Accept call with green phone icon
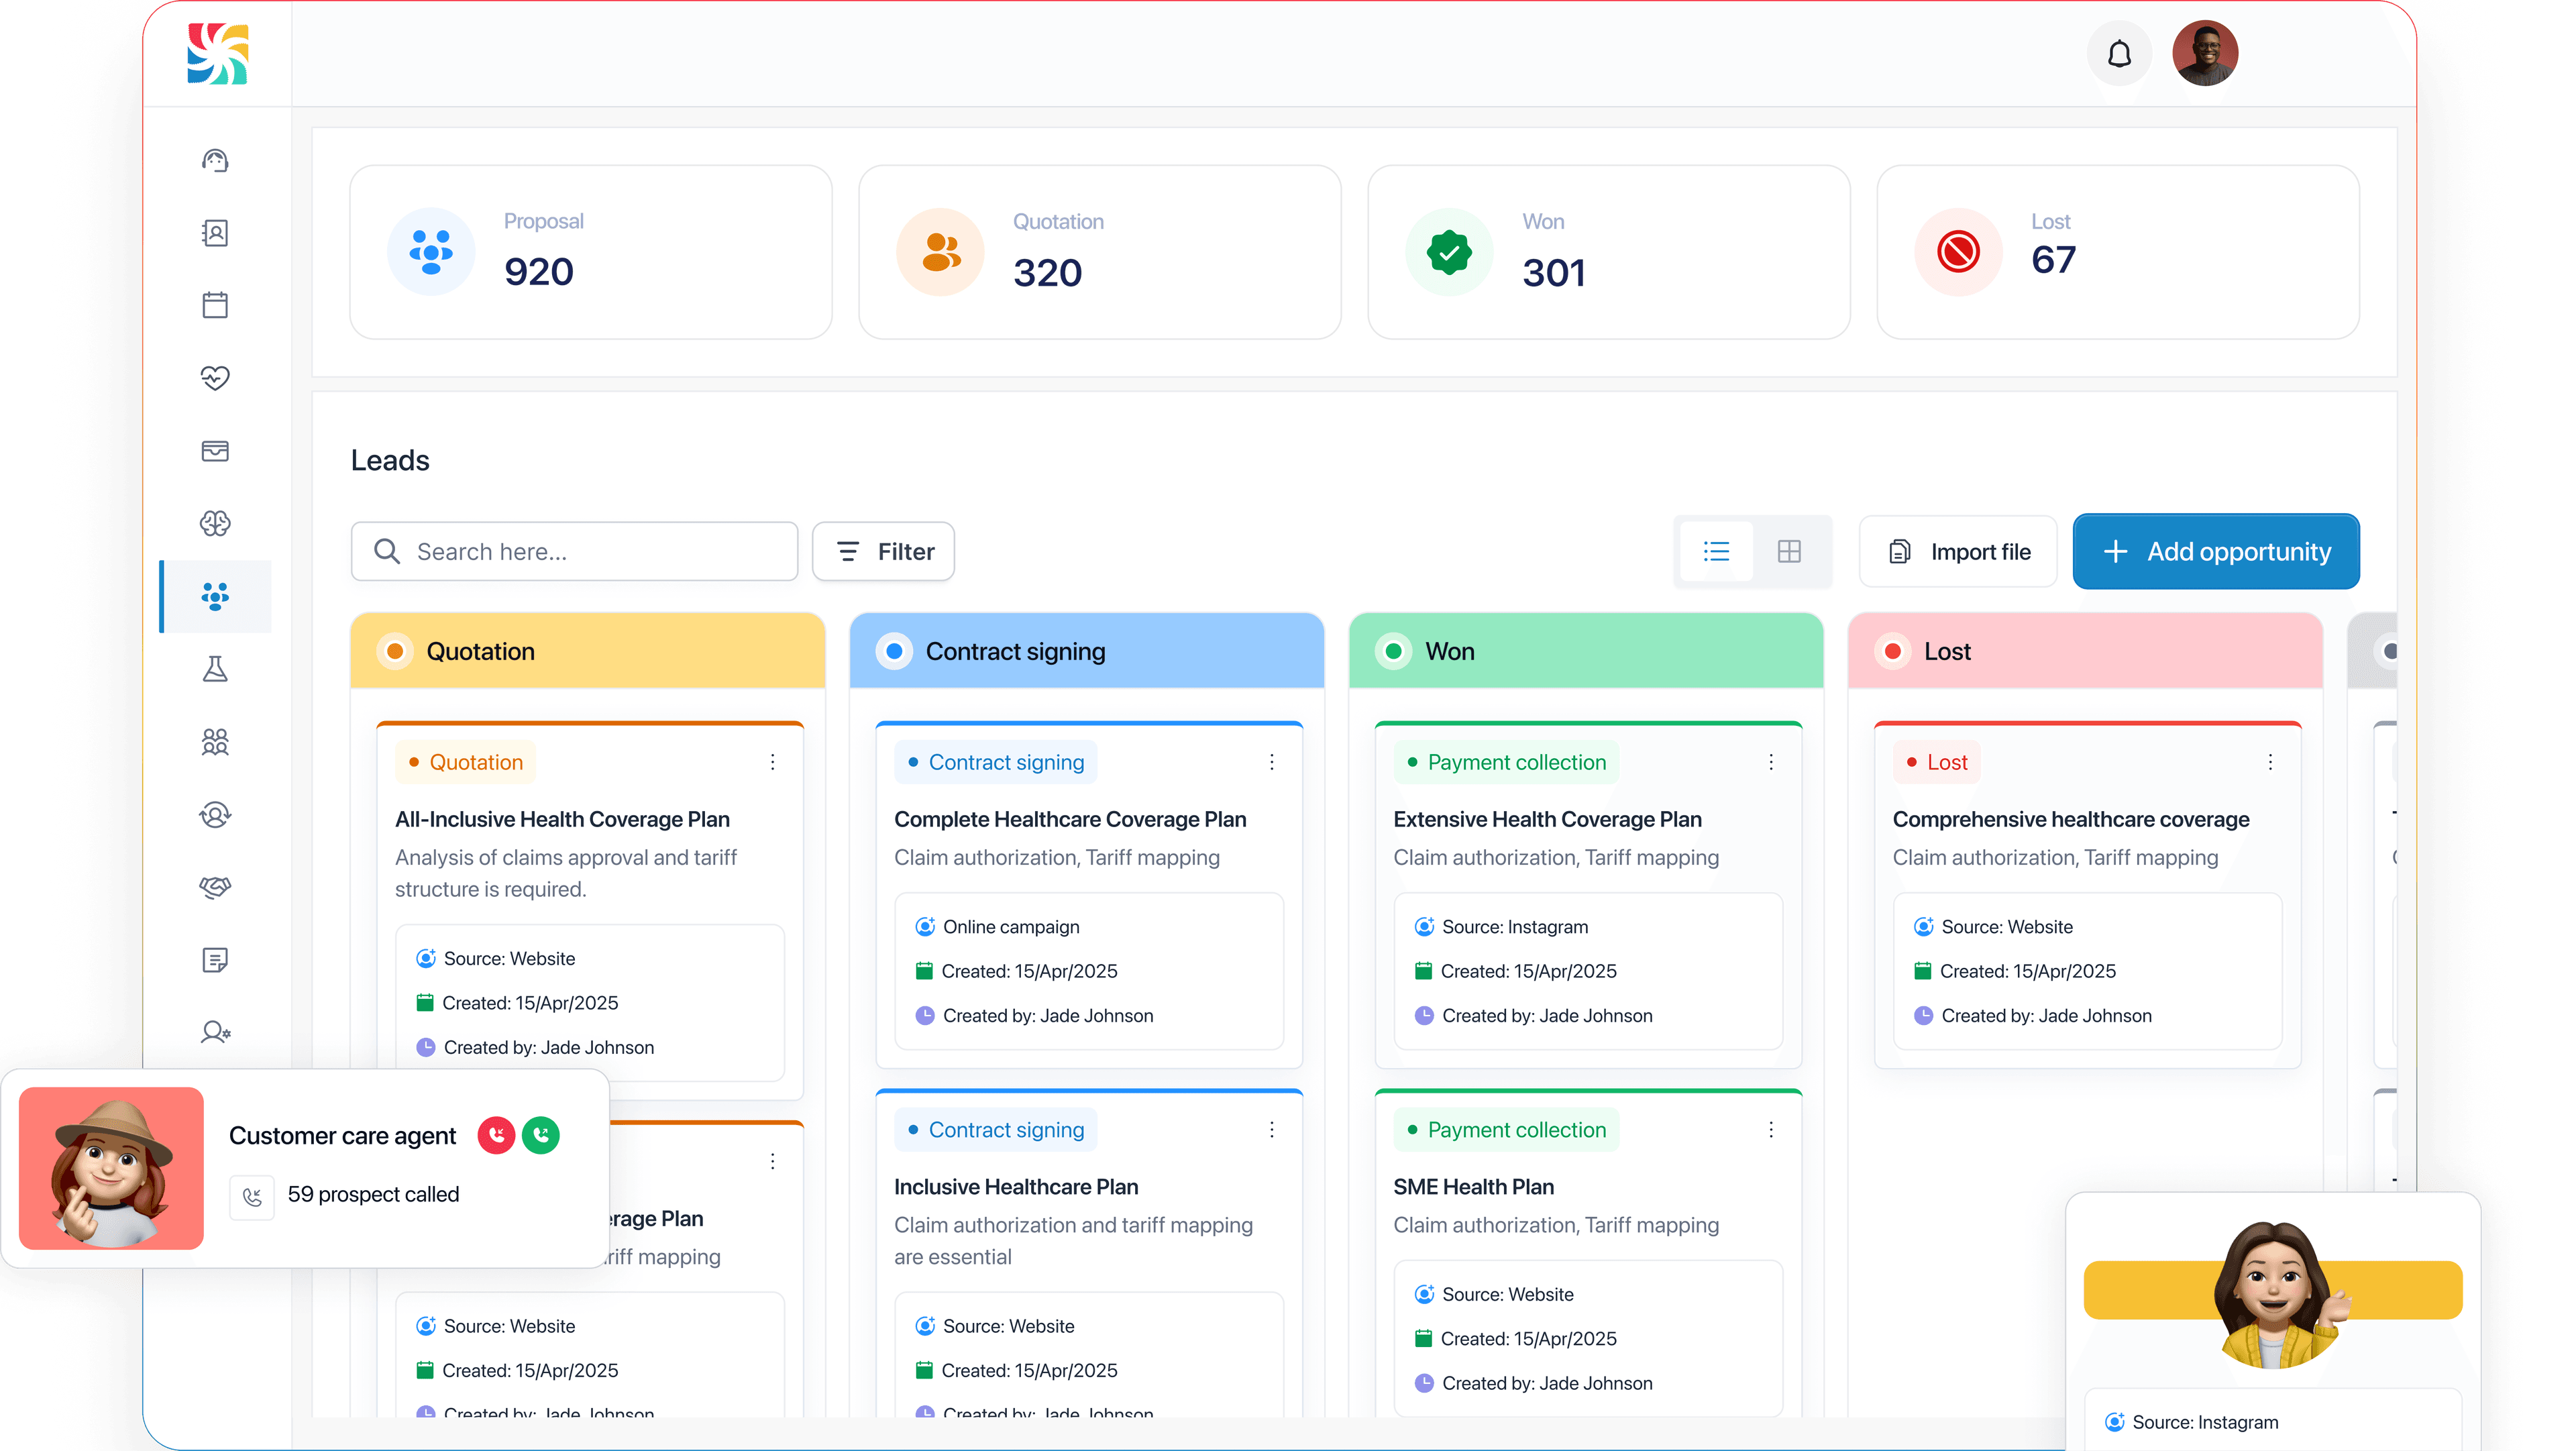2576x1451 pixels. [x=541, y=1135]
